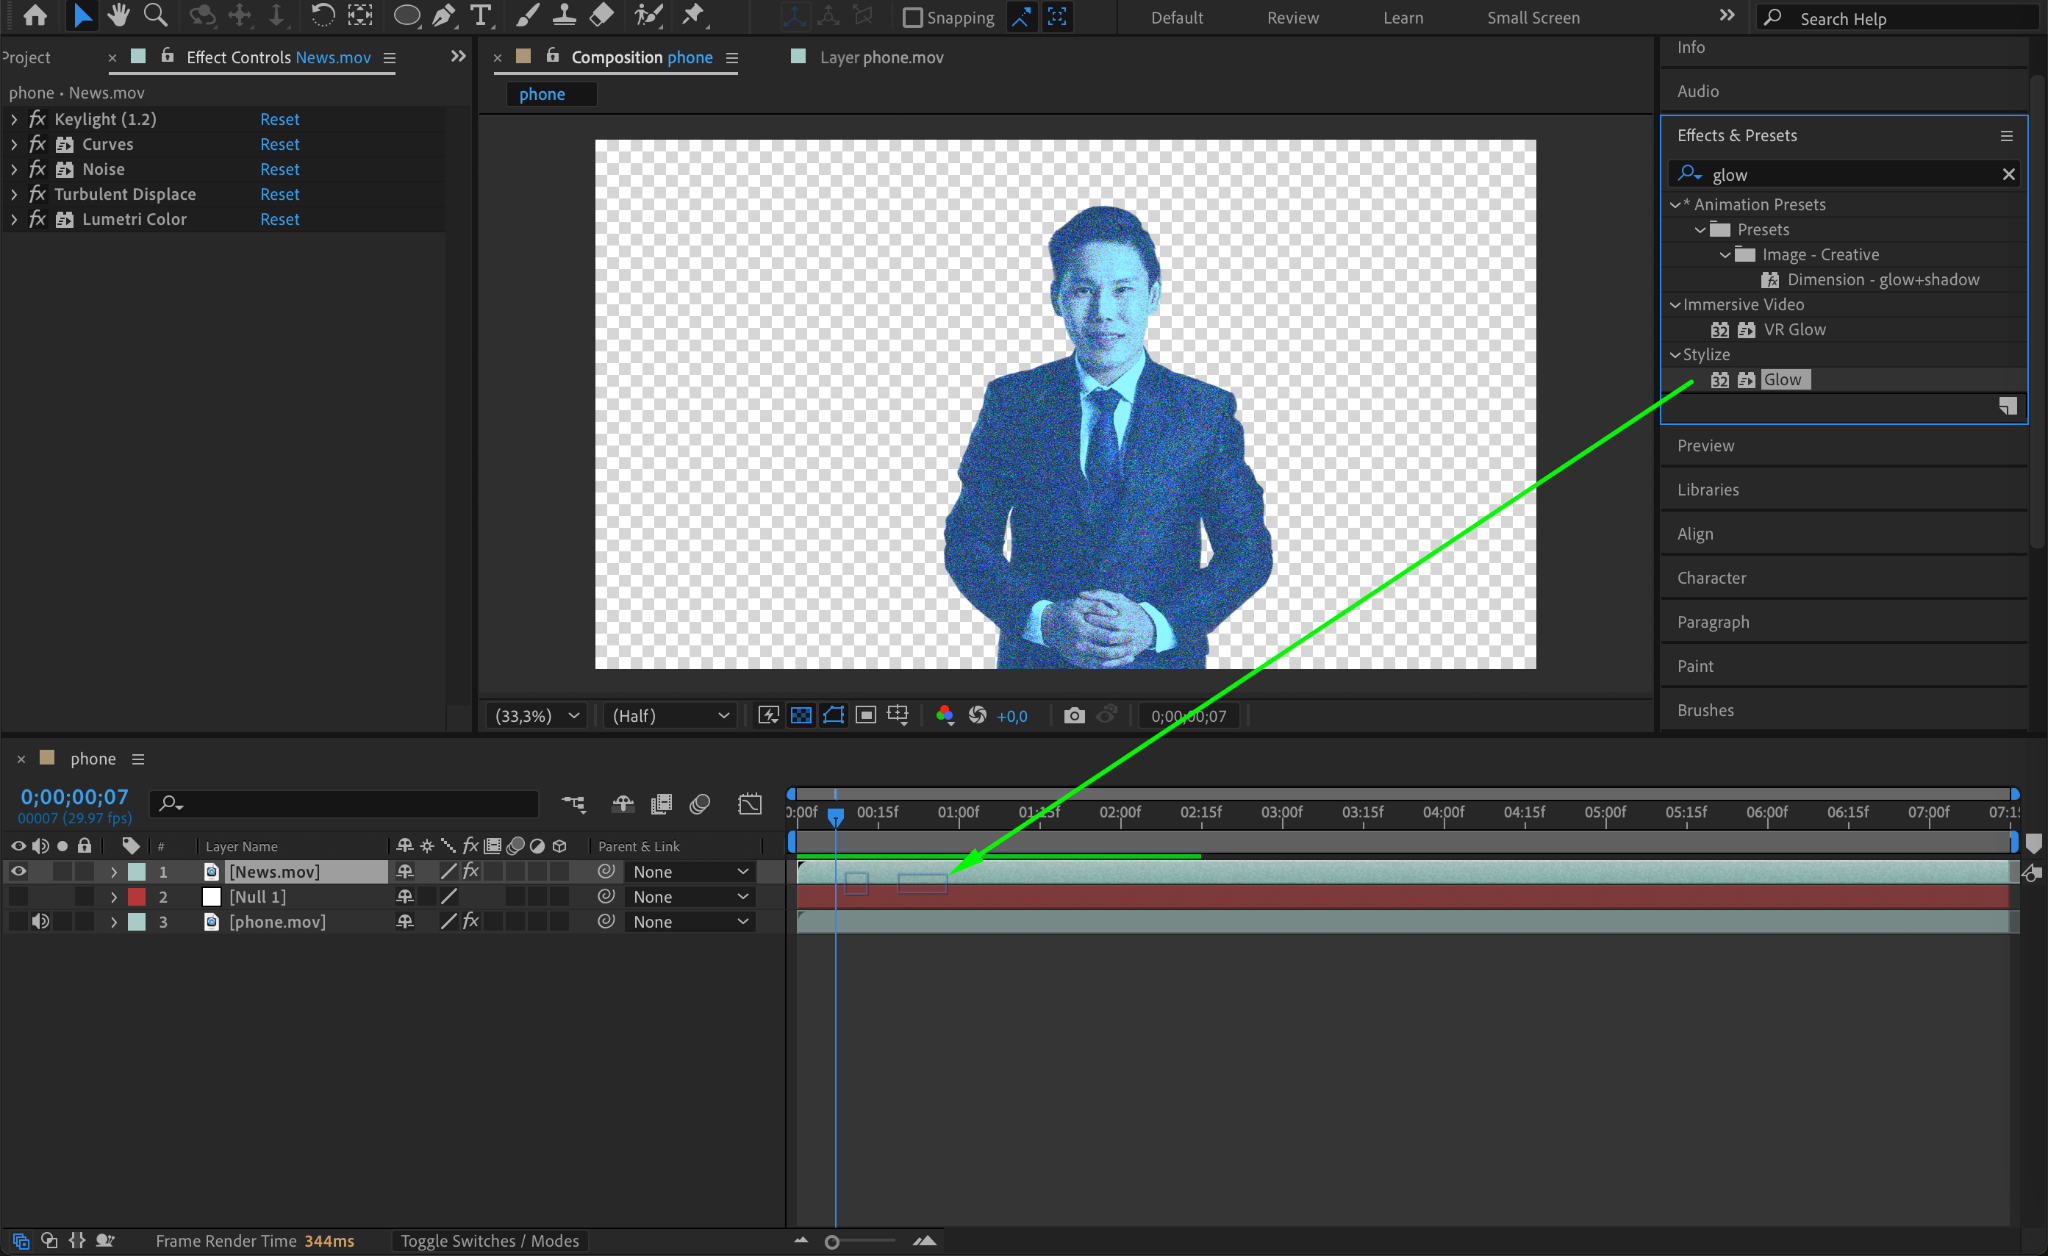Screen dimensions: 2048x1256
Task: Switch to the Layer phone.mov tab
Action: [880, 58]
